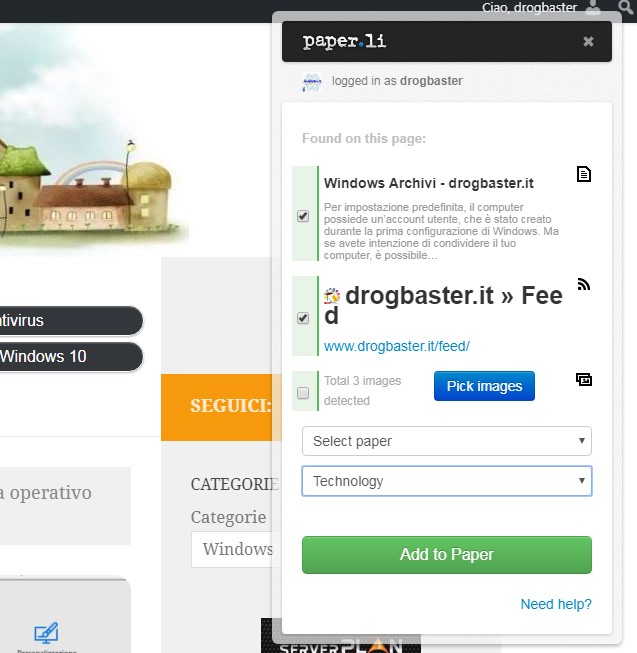Click the Pick images button

pos(484,386)
